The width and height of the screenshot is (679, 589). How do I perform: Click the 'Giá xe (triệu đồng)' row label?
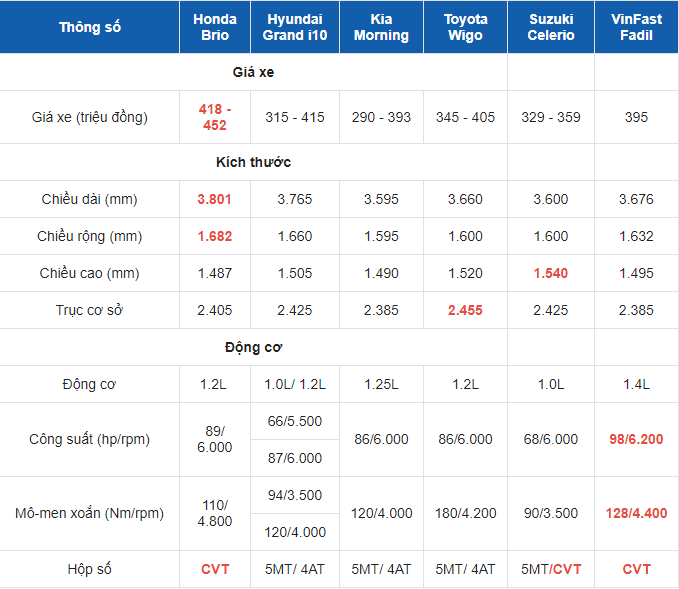[90, 117]
